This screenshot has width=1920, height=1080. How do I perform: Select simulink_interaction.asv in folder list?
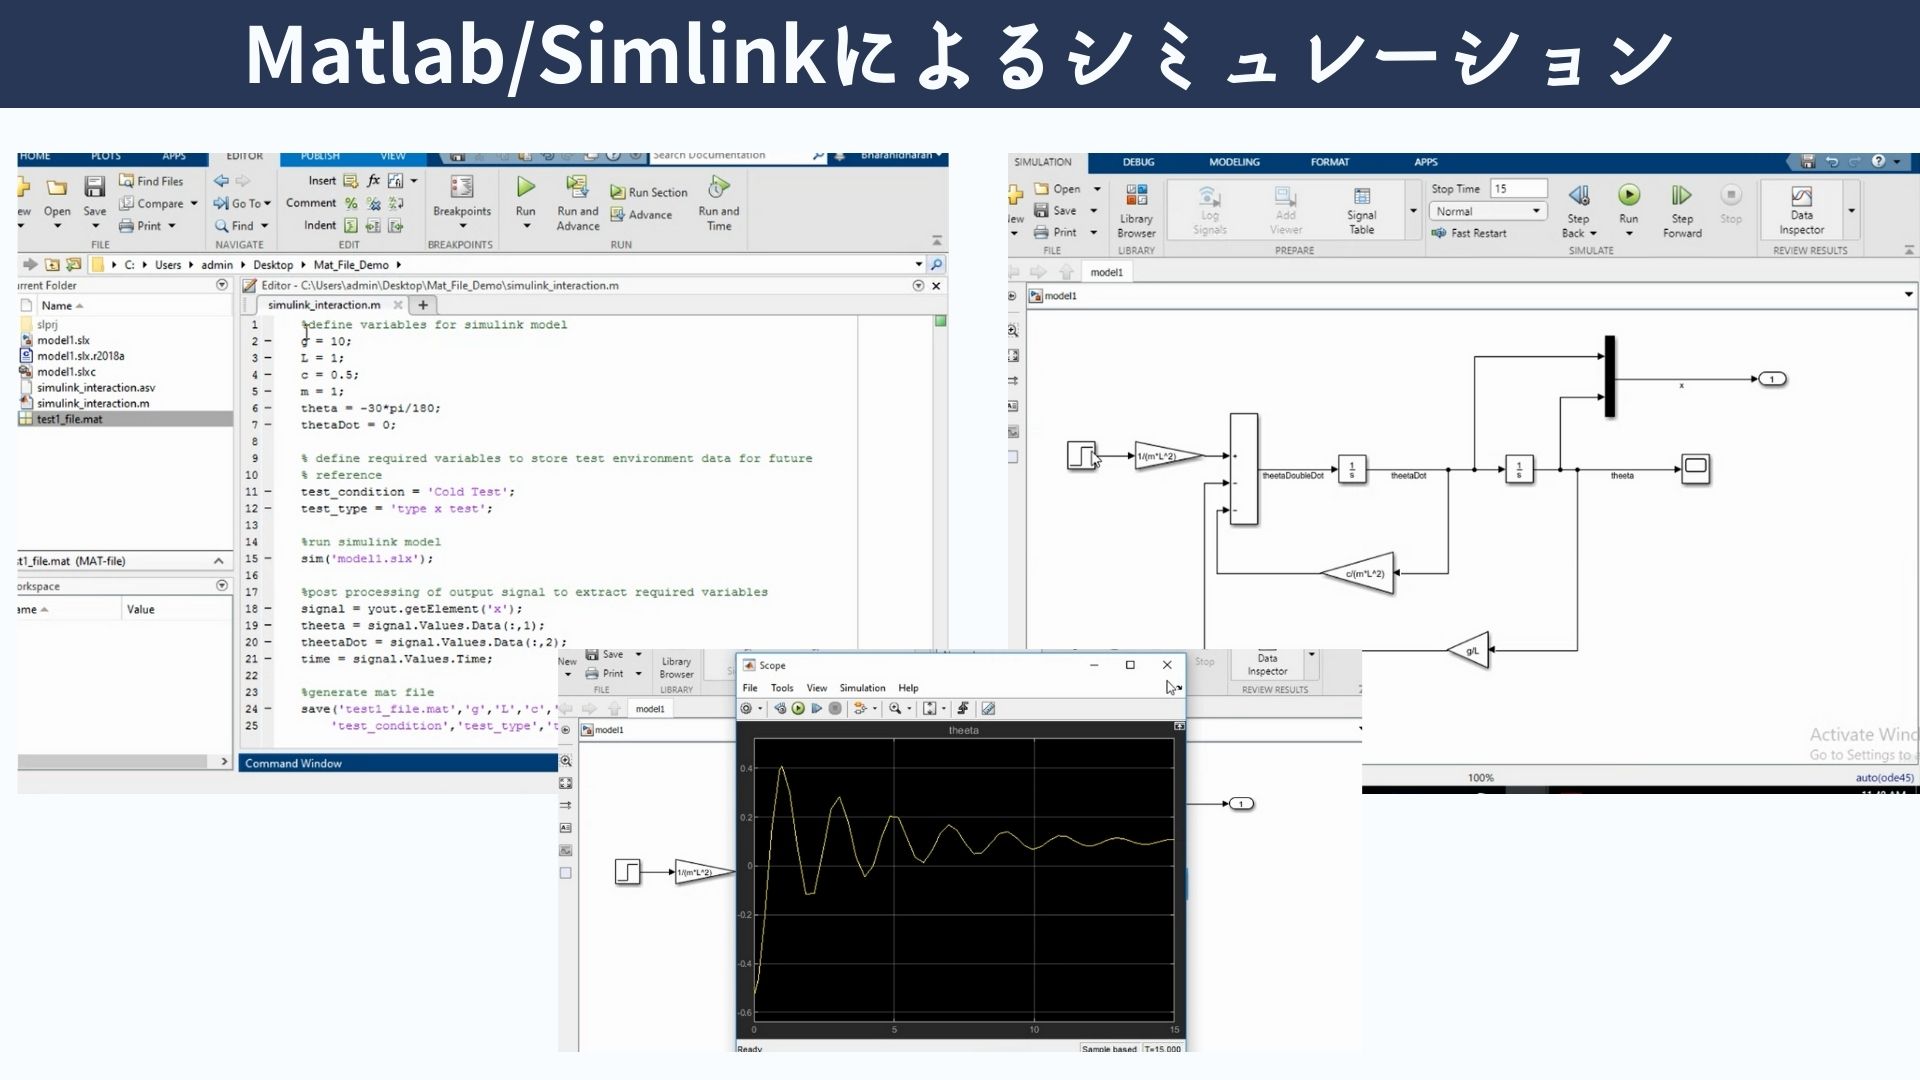(96, 388)
